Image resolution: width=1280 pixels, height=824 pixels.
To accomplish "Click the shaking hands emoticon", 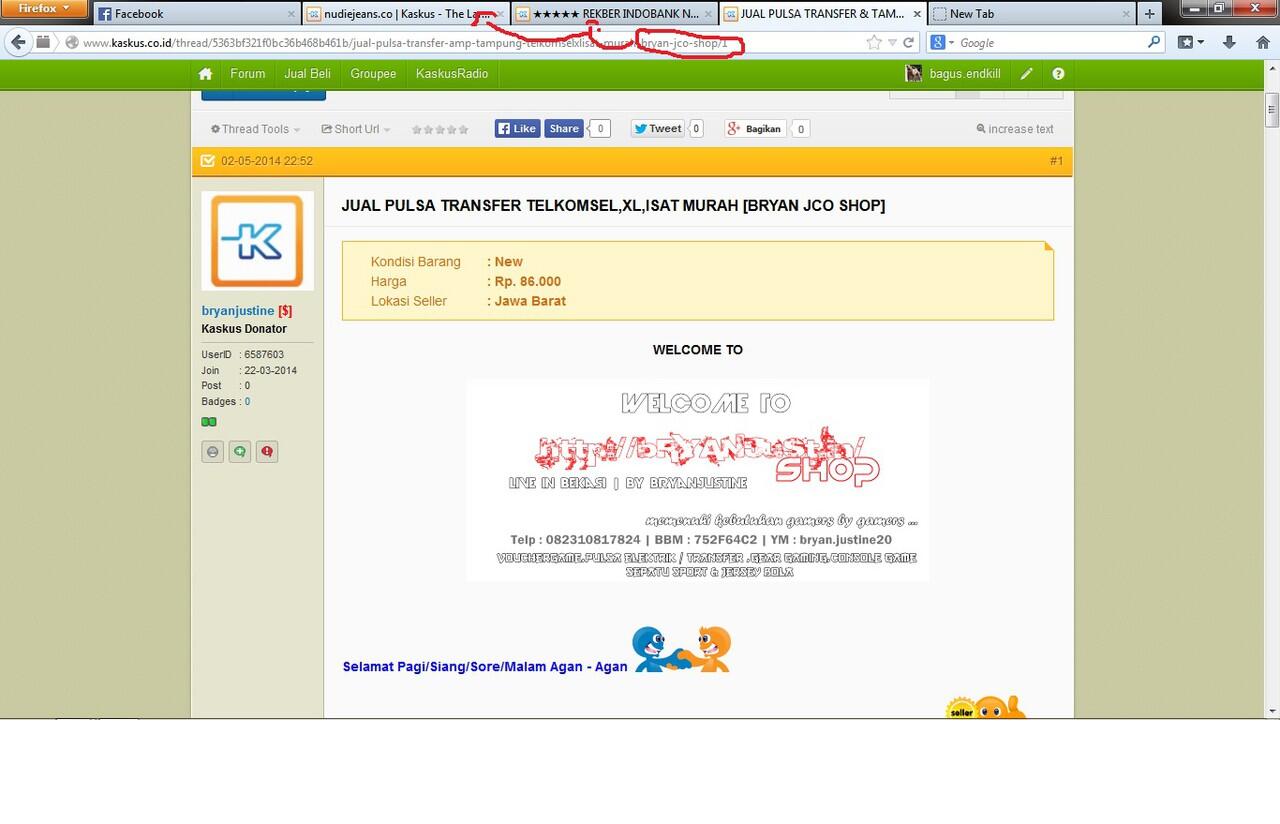I will pyautogui.click(x=682, y=649).
